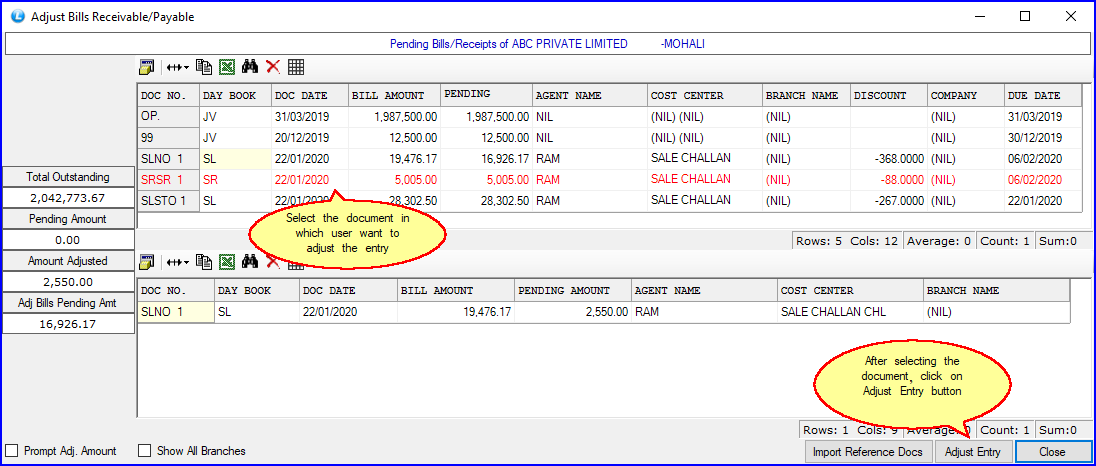
Task: Minimize the Adjust Bills Receivable/Payable window
Action: 981,17
